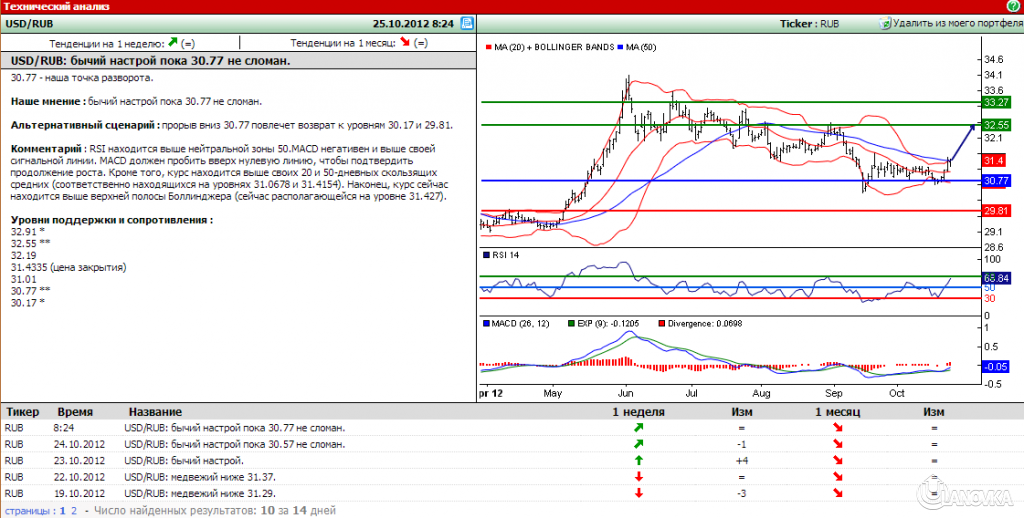Click weekly up arrow in 23.10.2012 row
The width and height of the screenshot is (1024, 518).
point(637,460)
